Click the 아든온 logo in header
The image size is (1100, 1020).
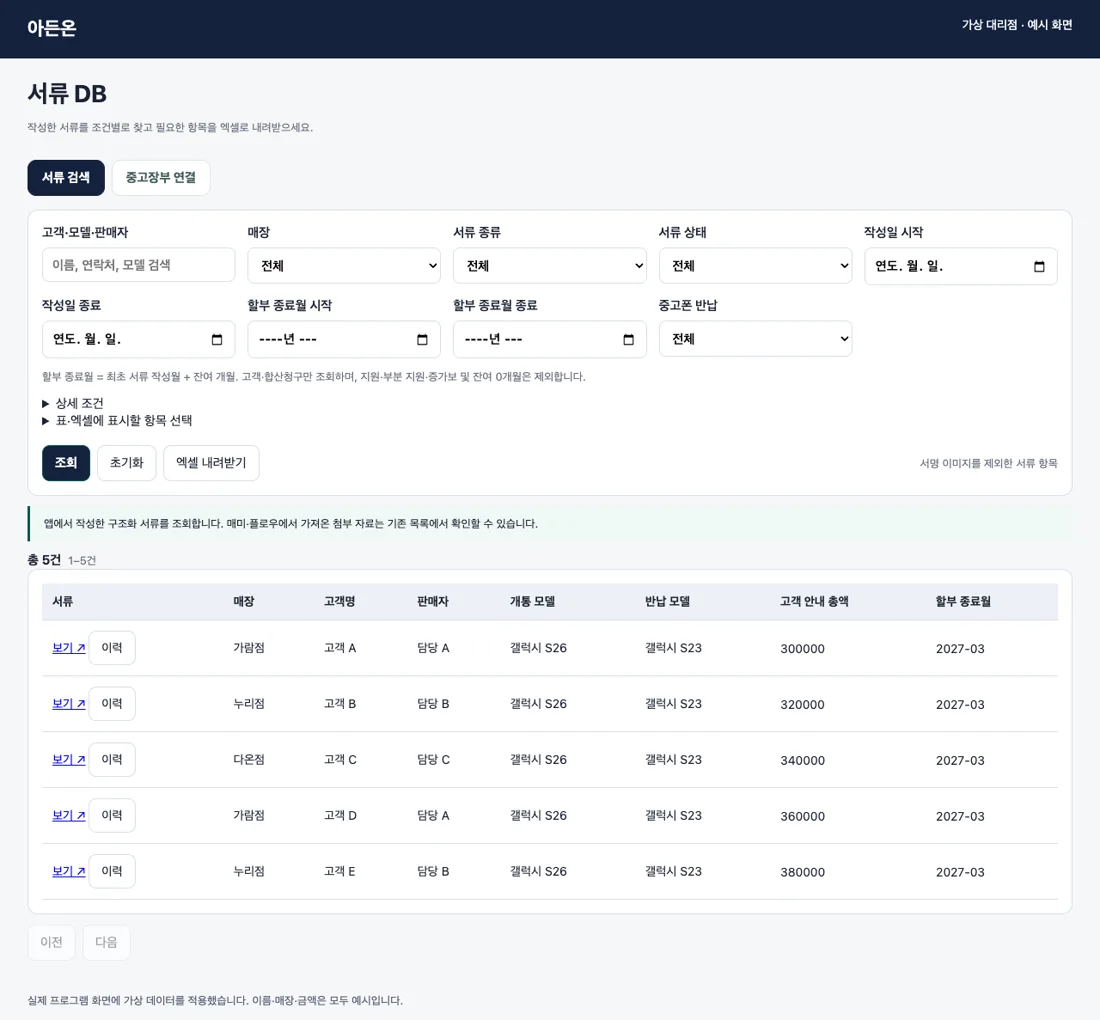click(52, 28)
